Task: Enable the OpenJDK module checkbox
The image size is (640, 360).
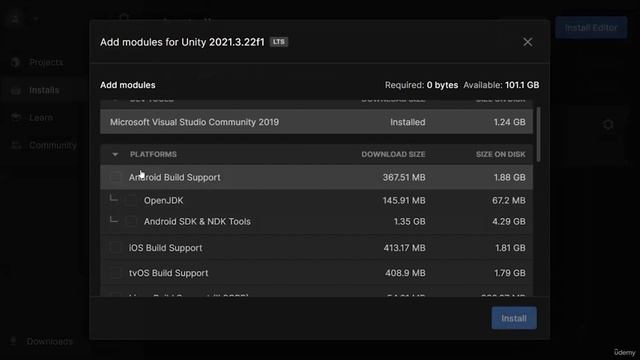Action: [x=131, y=200]
